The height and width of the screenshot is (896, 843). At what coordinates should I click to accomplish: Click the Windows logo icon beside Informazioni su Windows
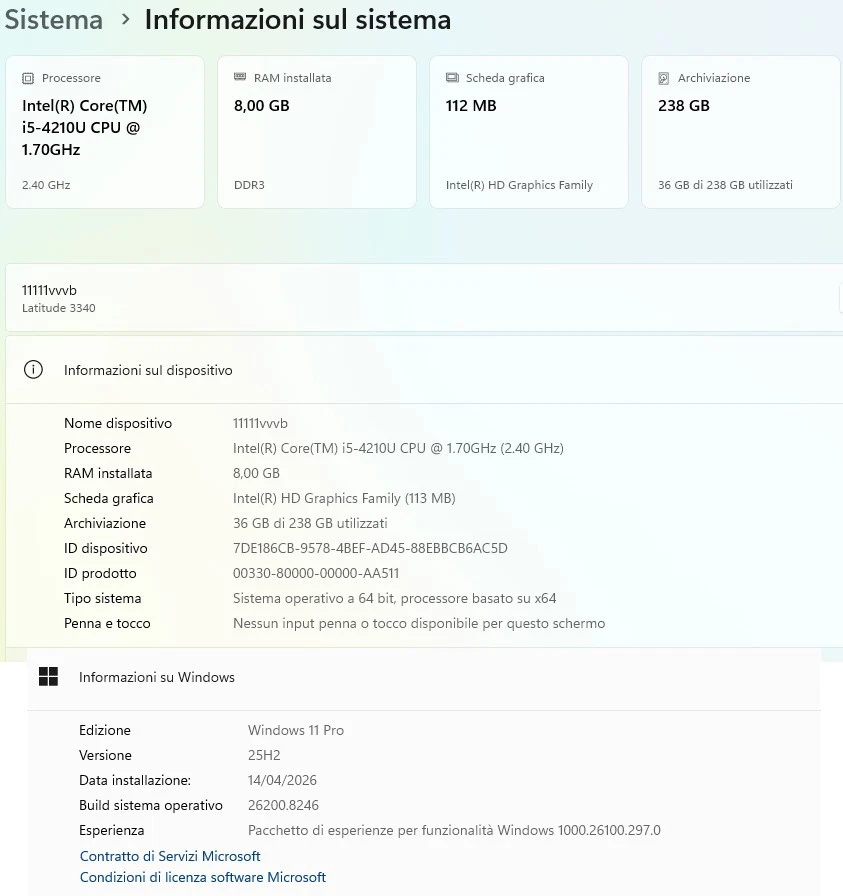click(x=49, y=677)
